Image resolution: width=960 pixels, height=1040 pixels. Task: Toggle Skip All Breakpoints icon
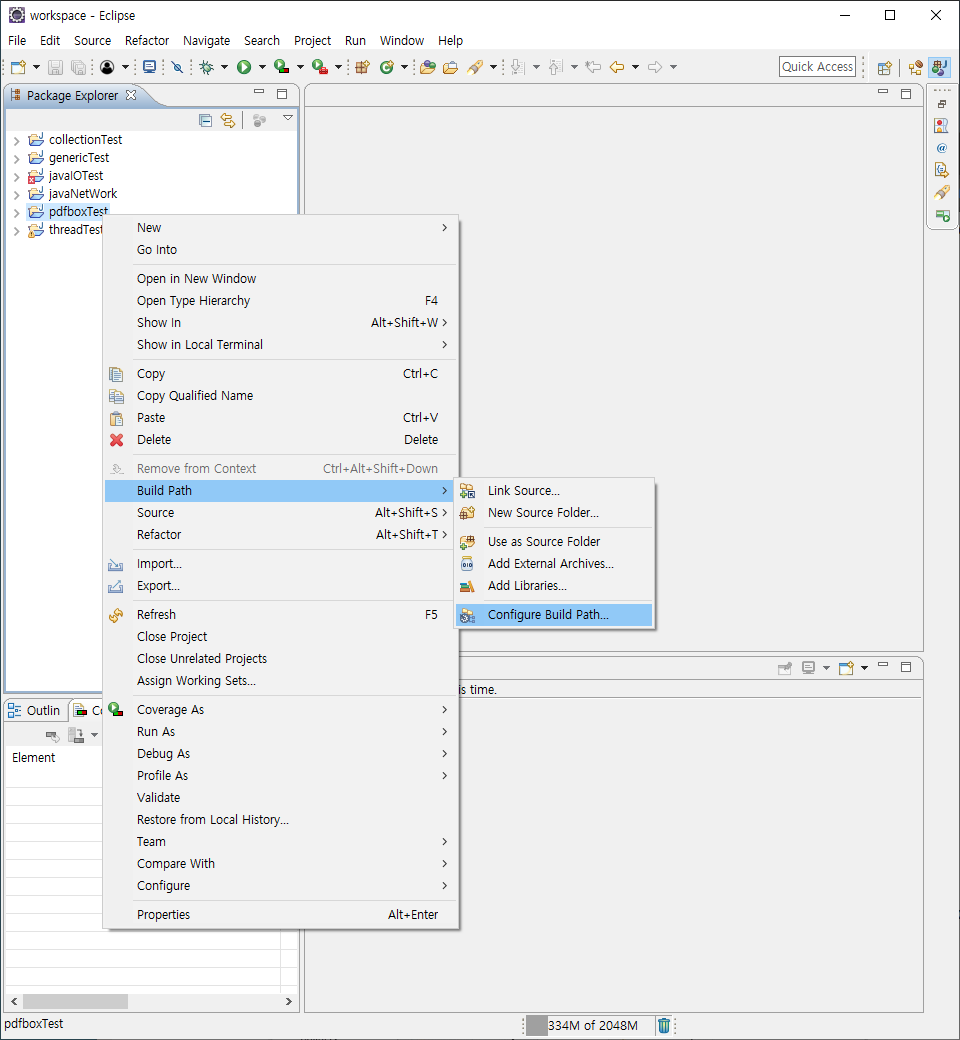[177, 67]
